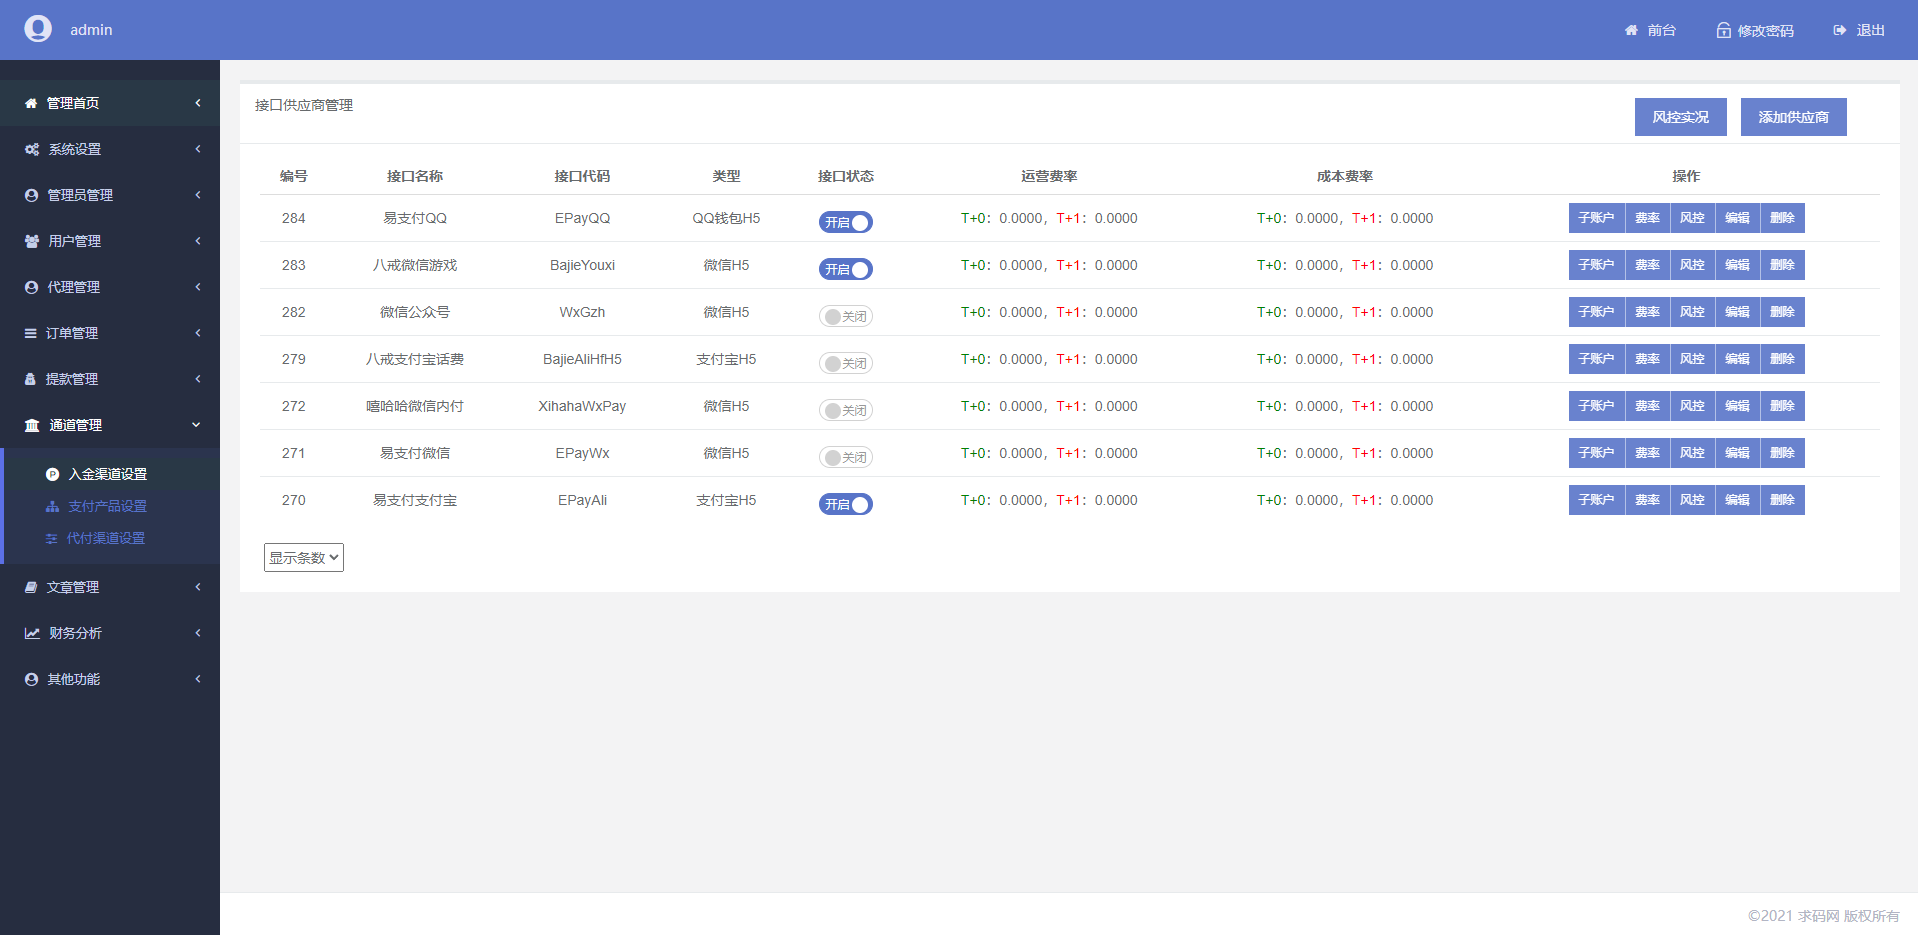Click the lock icon beside 修改密码
1918x935 pixels.
click(x=1724, y=30)
